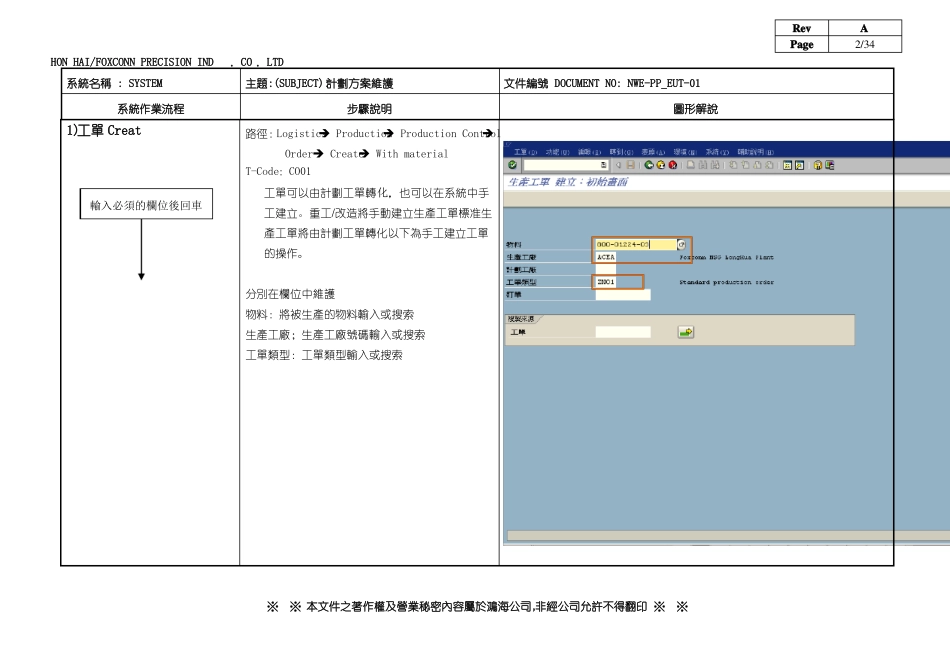Image resolution: width=950 pixels, height=672 pixels.
Task: Click the green copy arrow button beside 工單 field
Action: (686, 332)
